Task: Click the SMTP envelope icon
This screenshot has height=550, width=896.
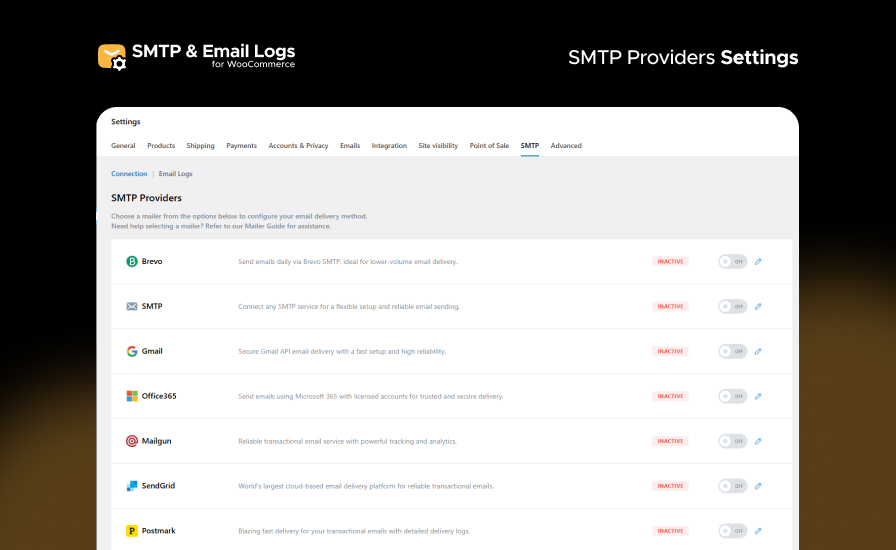Action: (x=131, y=306)
